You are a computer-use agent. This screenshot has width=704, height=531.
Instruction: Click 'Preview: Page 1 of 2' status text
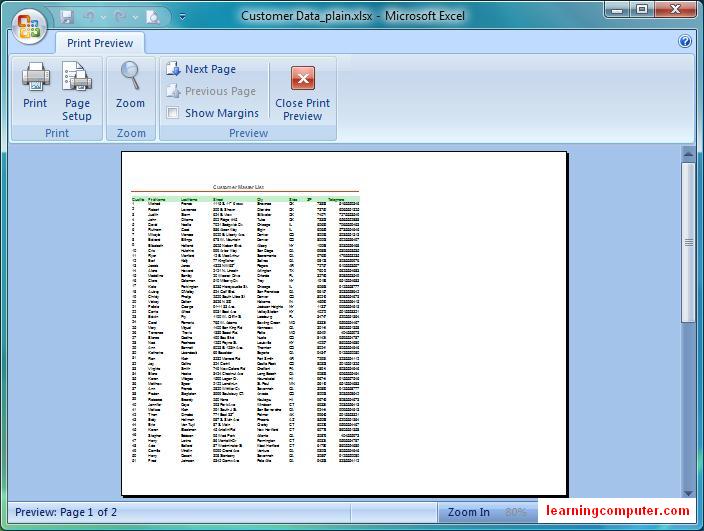(x=66, y=512)
